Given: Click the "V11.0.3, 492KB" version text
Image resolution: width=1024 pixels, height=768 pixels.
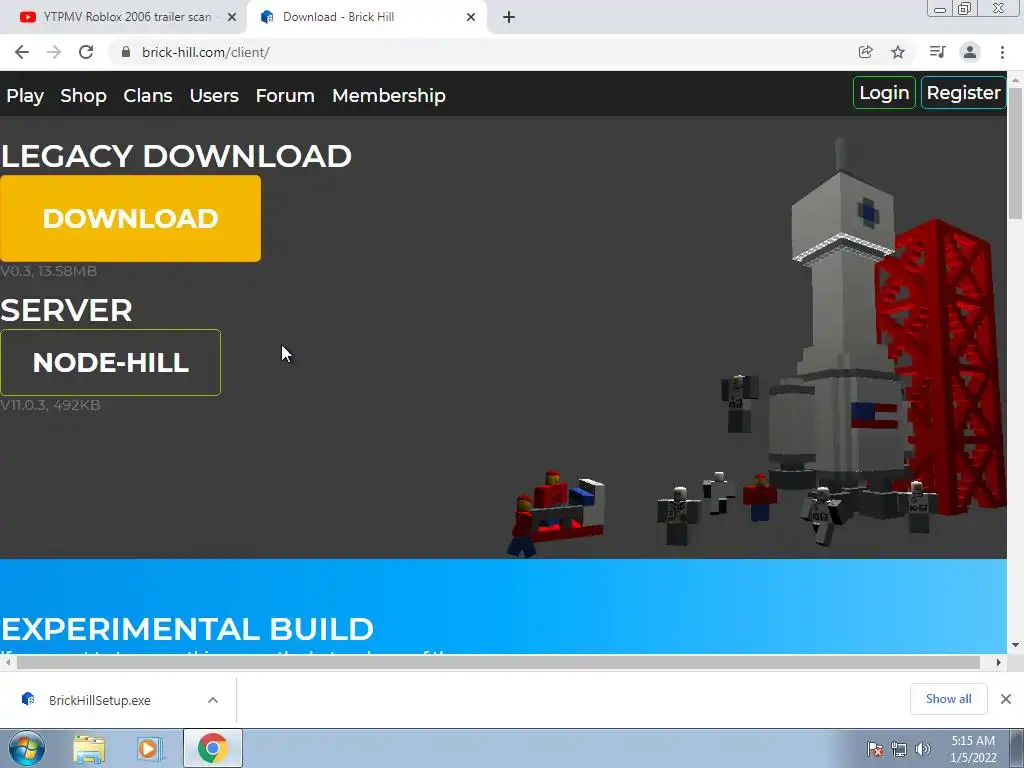Looking at the screenshot, I should click(x=50, y=405).
